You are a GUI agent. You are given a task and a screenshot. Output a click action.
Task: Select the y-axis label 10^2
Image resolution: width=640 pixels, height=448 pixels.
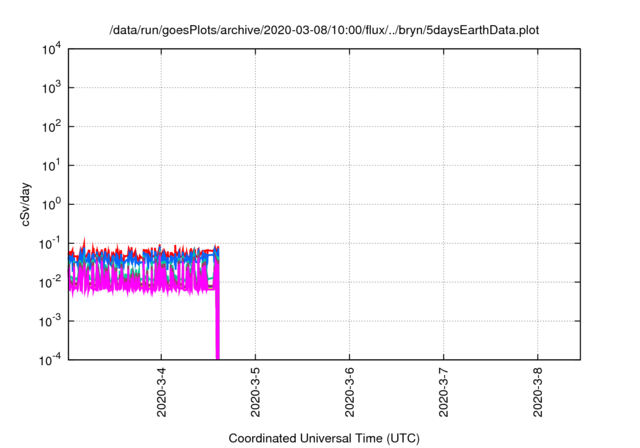tap(51, 126)
